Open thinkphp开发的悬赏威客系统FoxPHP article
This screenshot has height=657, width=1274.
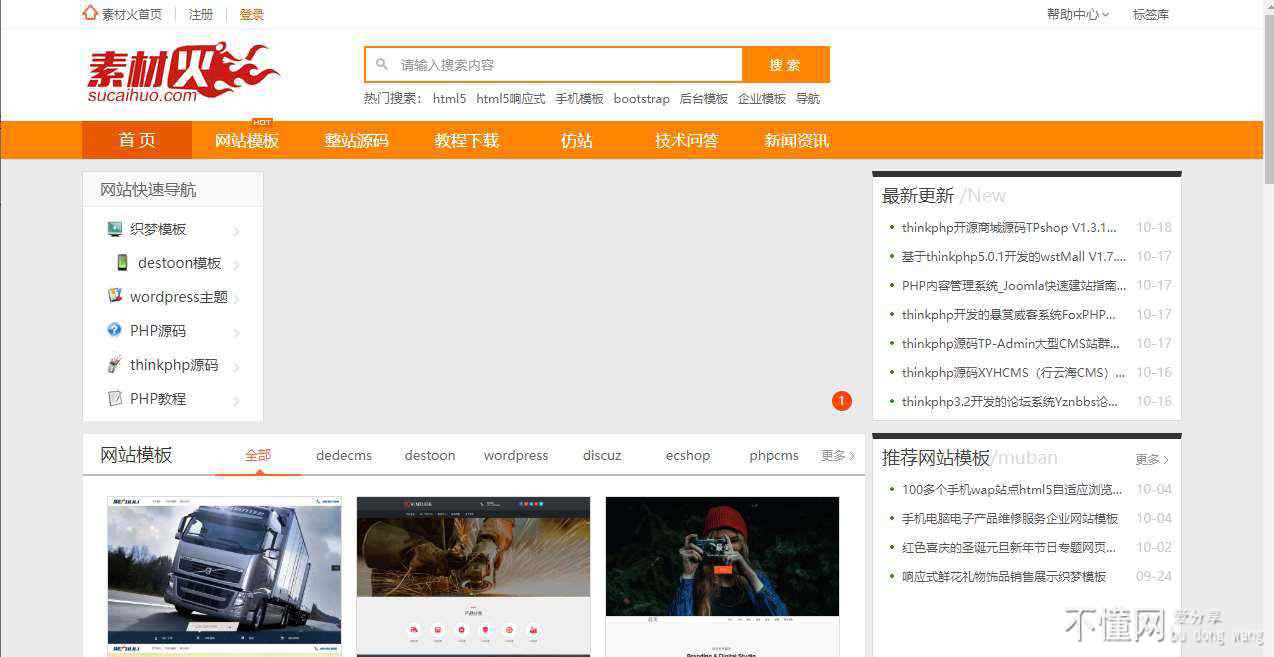tap(1009, 314)
